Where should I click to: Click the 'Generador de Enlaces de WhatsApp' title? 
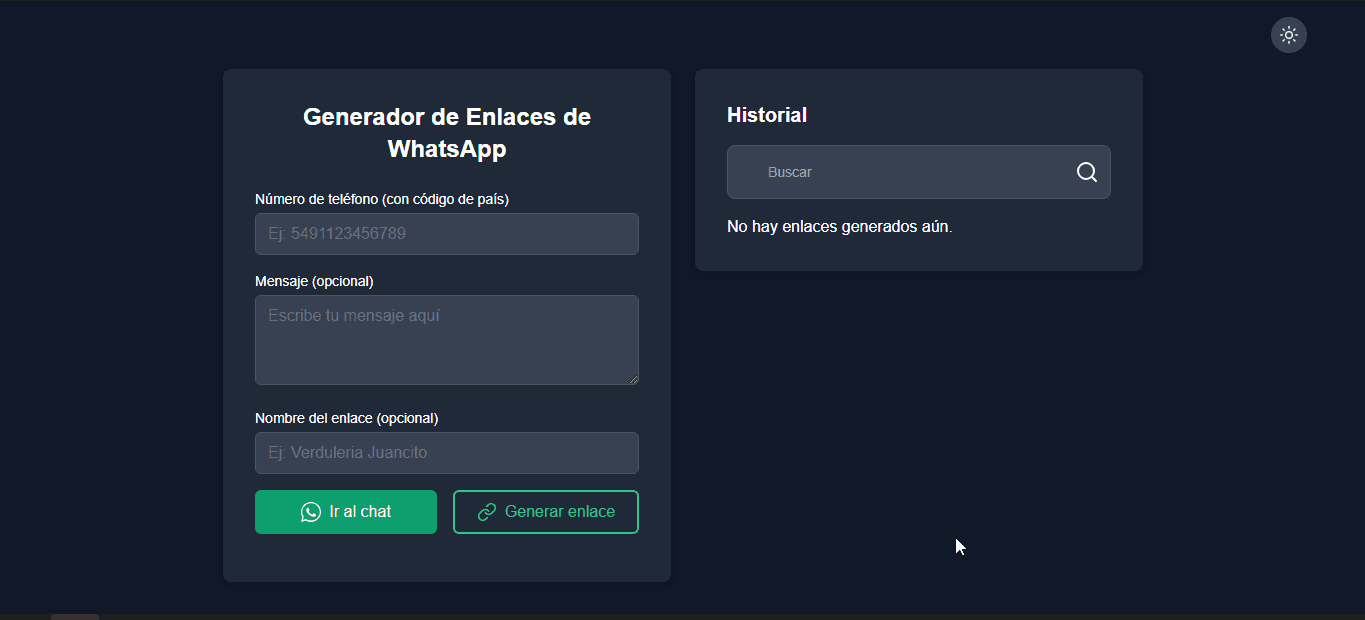pos(447,133)
